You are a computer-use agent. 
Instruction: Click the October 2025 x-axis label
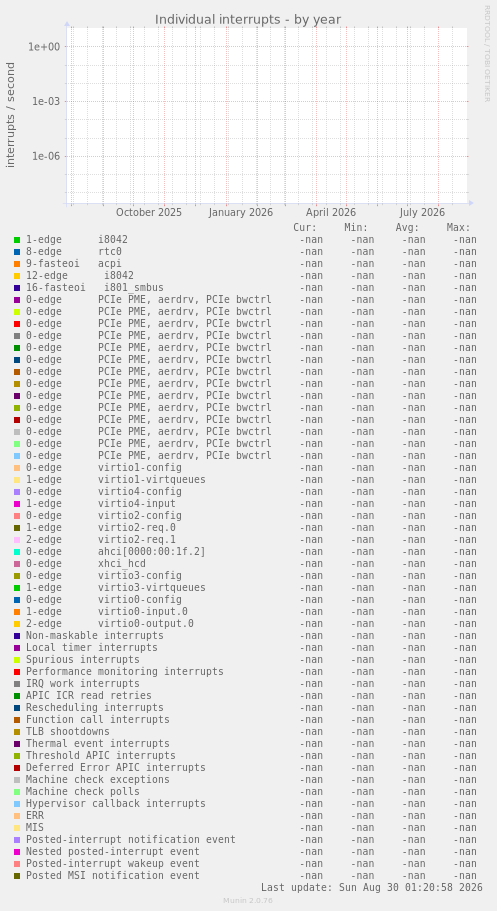[x=149, y=213]
